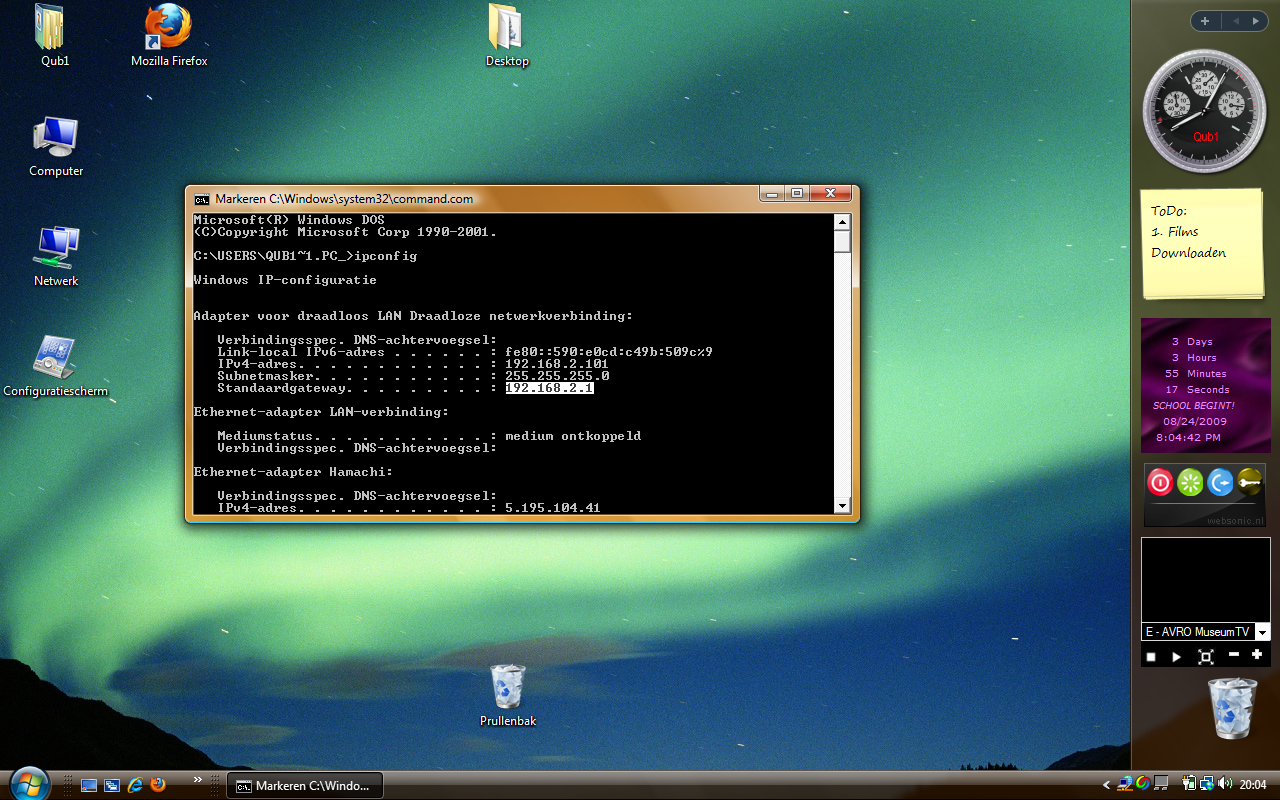Click scroll down arrow in command window

pyautogui.click(x=842, y=506)
